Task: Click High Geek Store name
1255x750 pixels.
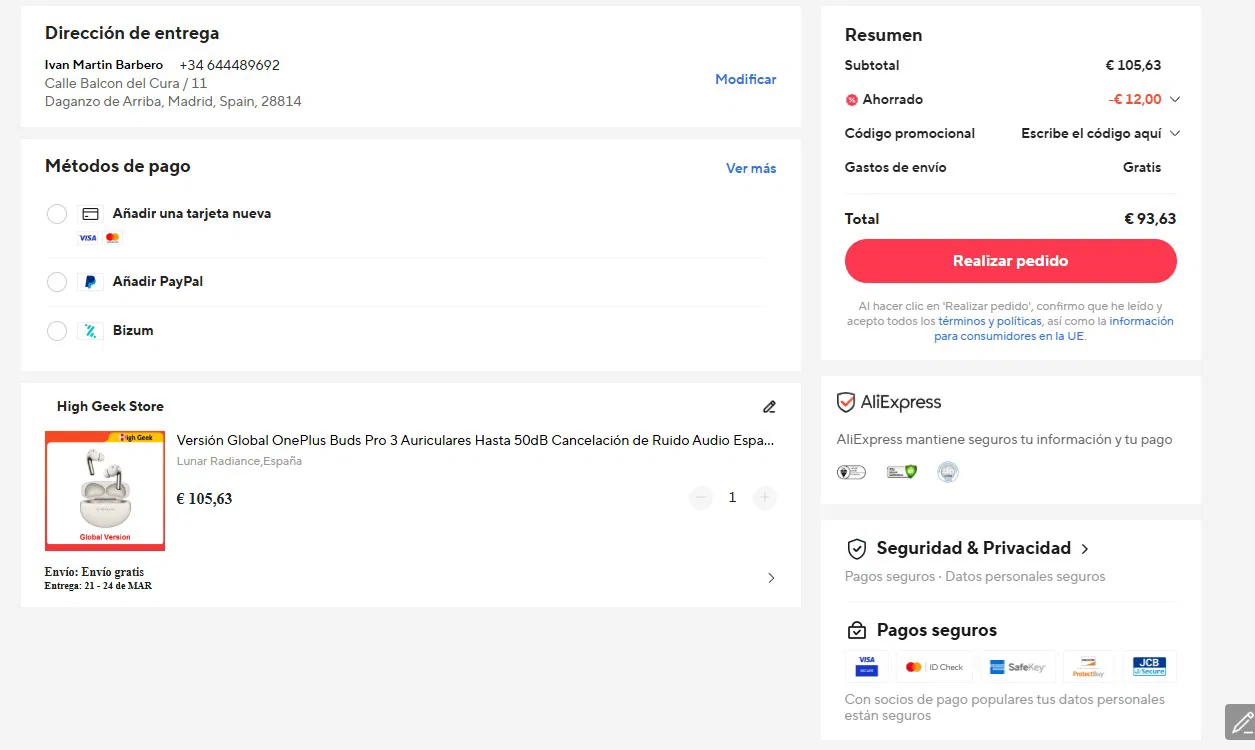Action: [x=110, y=407]
